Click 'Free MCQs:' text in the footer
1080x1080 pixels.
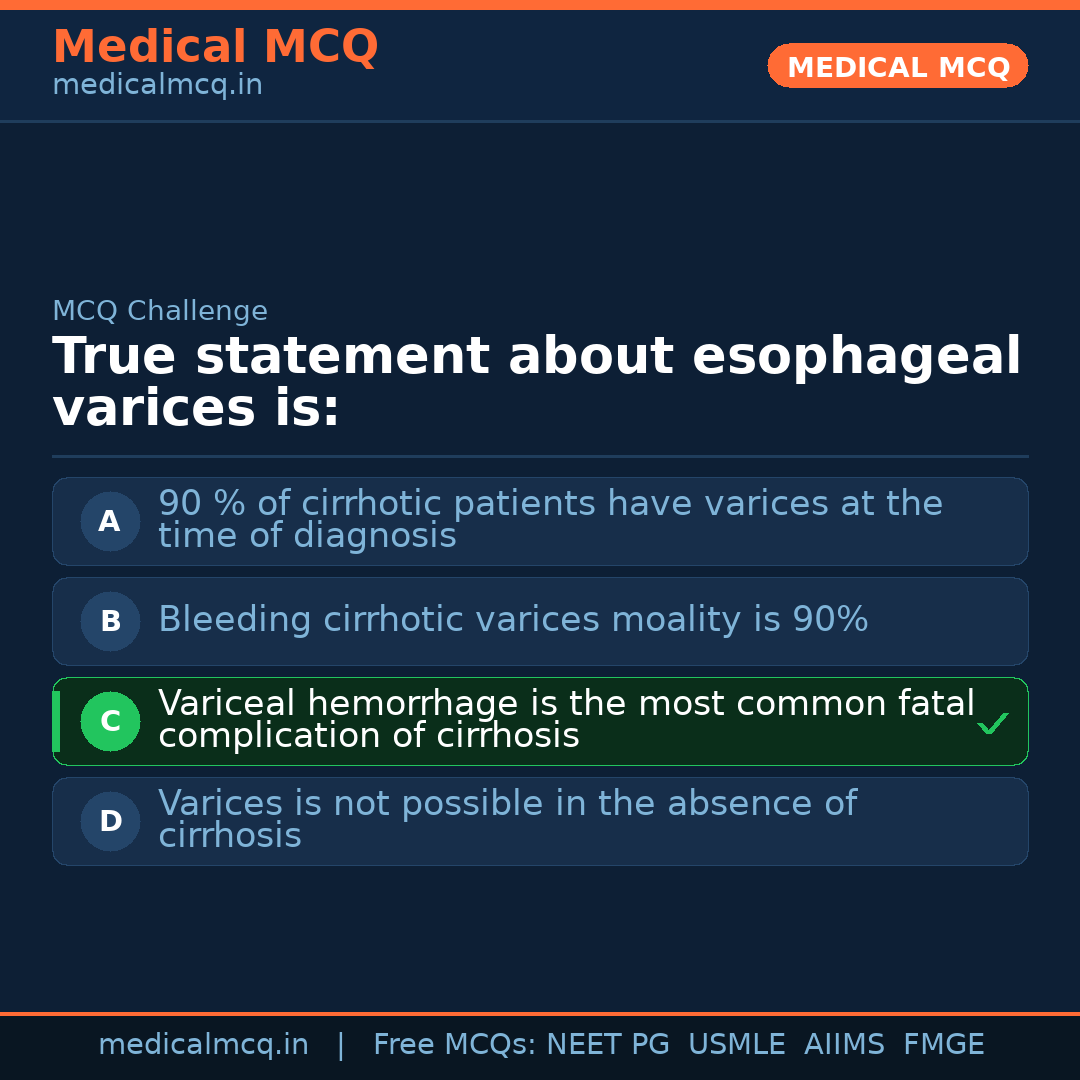(455, 1045)
